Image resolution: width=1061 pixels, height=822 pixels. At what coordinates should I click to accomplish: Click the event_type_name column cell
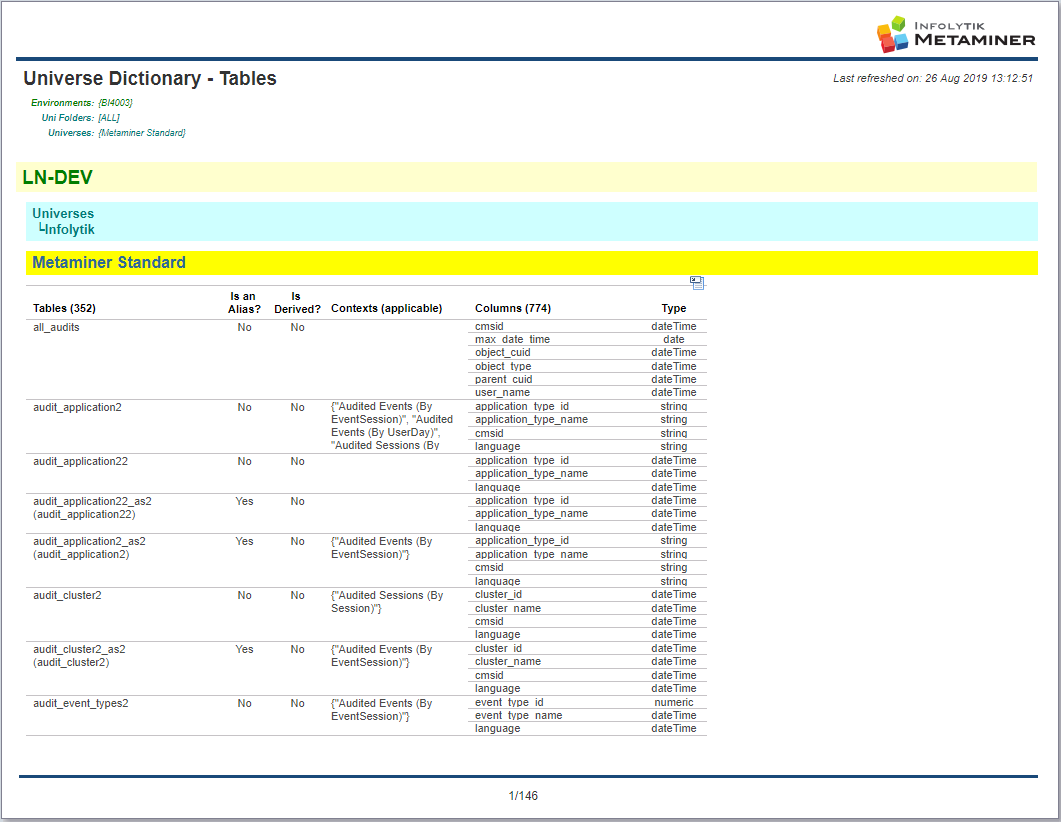518,715
